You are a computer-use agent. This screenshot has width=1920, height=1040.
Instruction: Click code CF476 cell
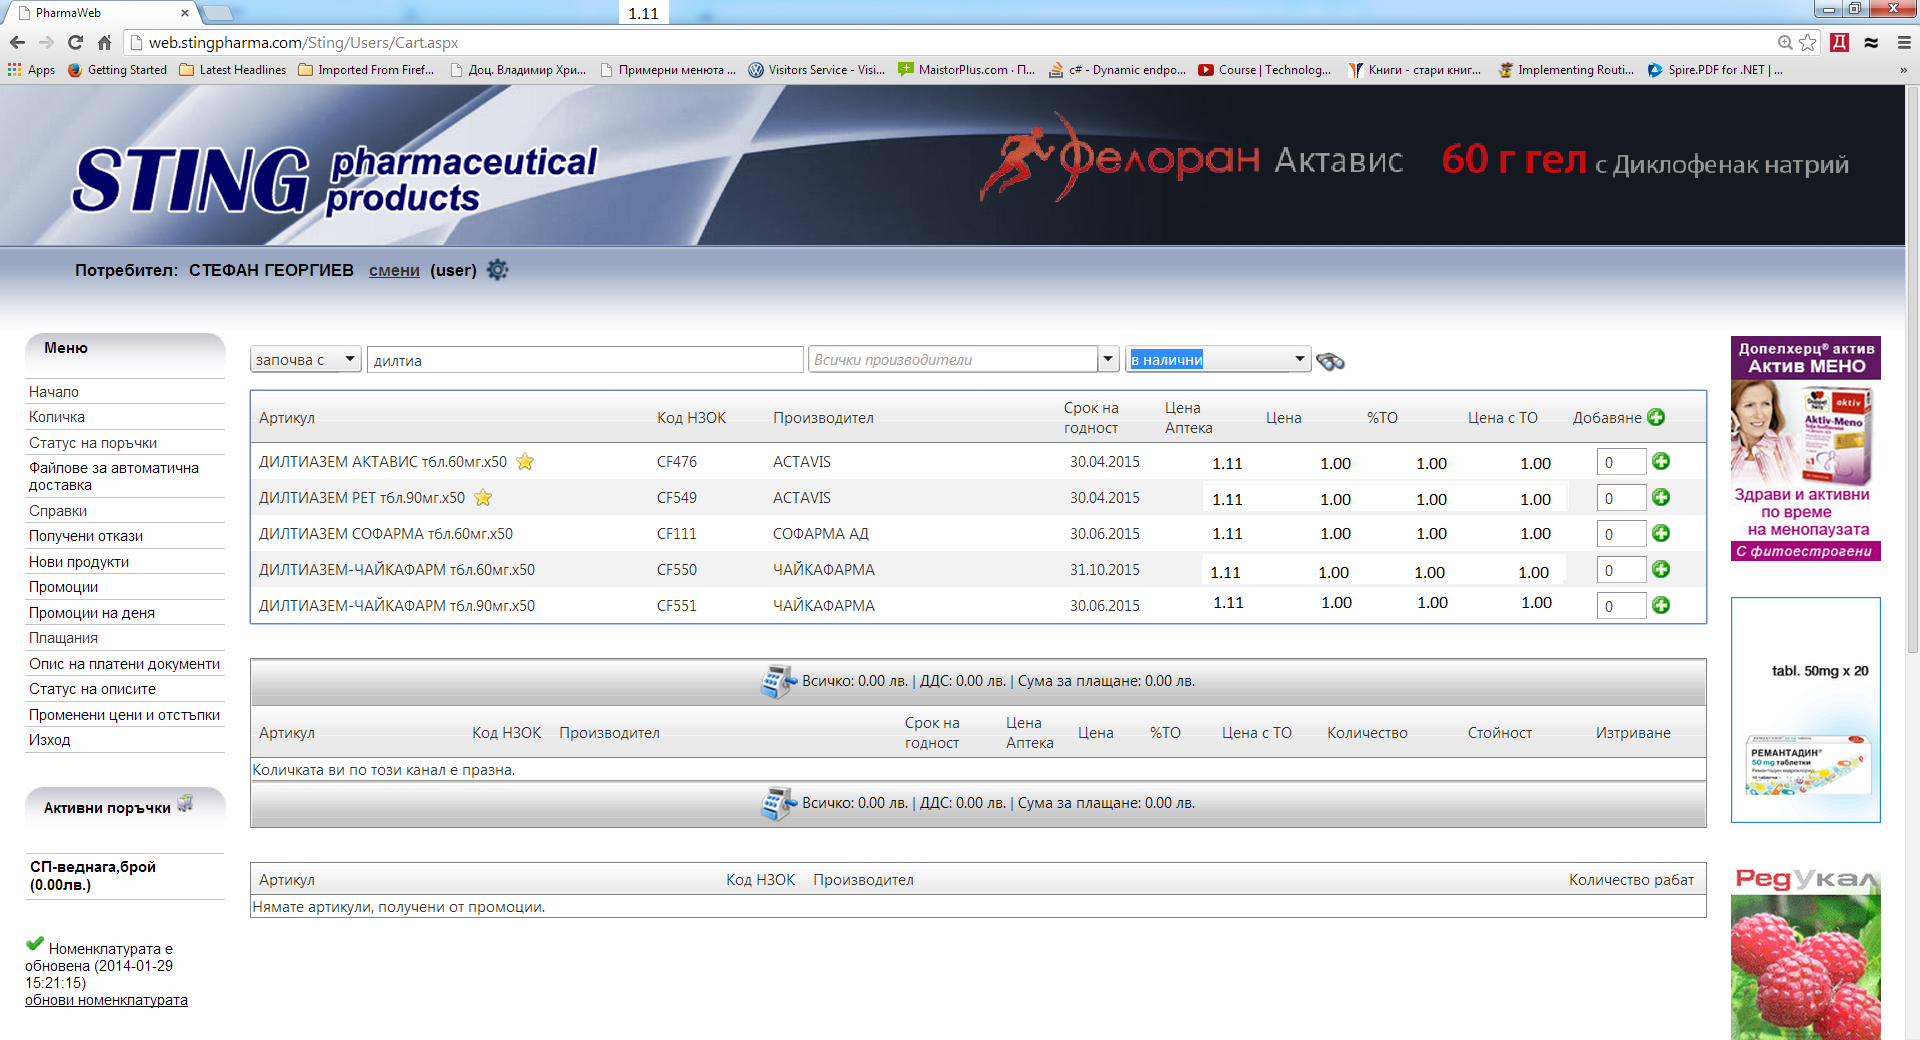tap(677, 461)
